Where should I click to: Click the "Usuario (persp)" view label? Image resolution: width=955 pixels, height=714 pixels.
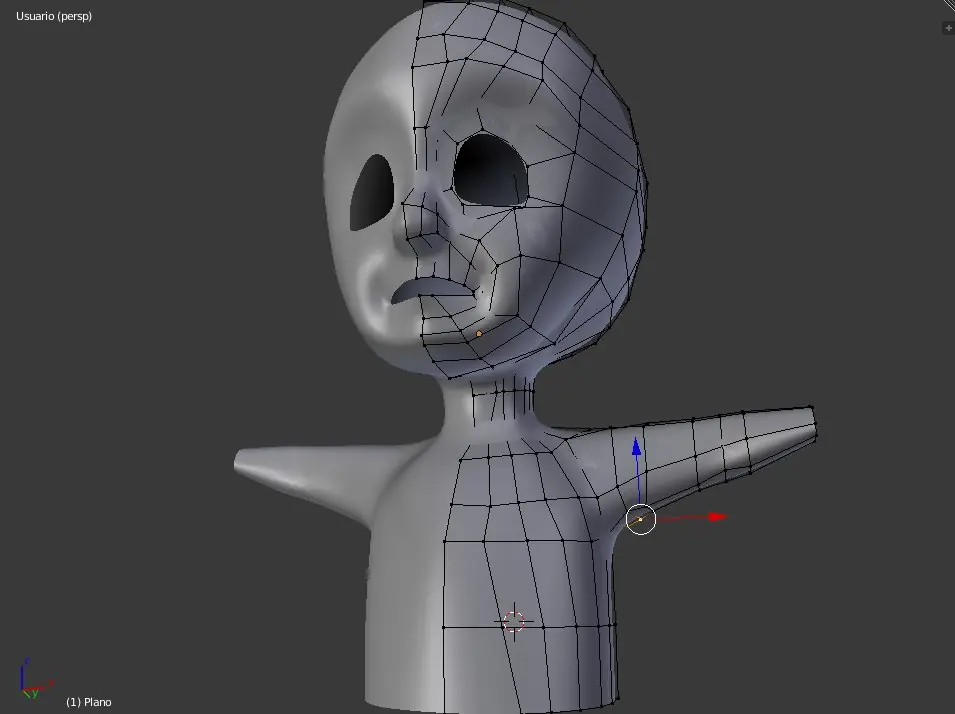54,16
